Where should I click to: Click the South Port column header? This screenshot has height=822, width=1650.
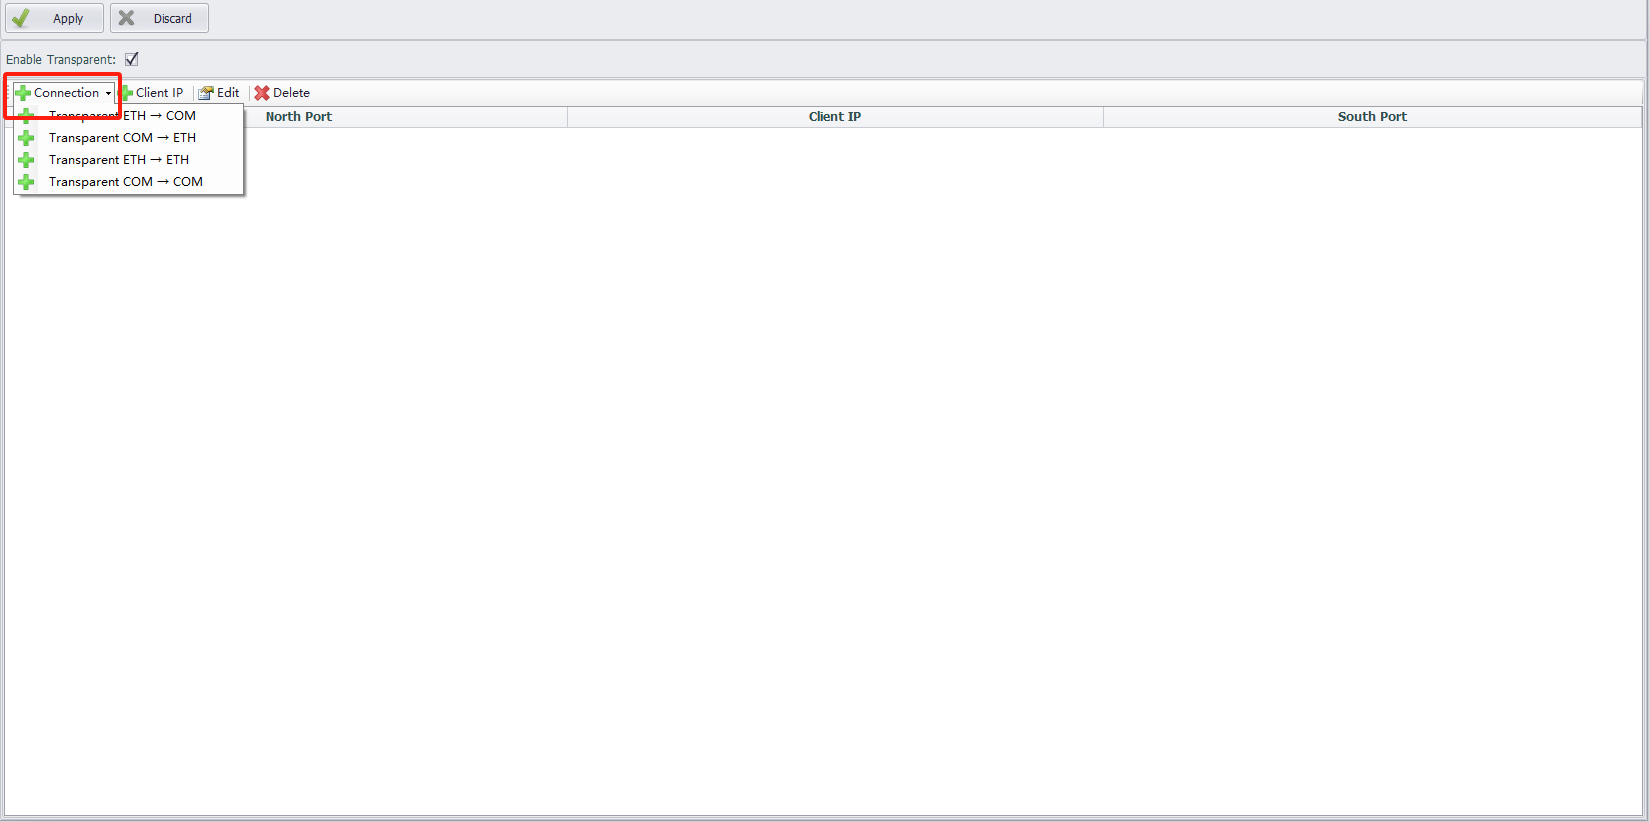click(1371, 117)
